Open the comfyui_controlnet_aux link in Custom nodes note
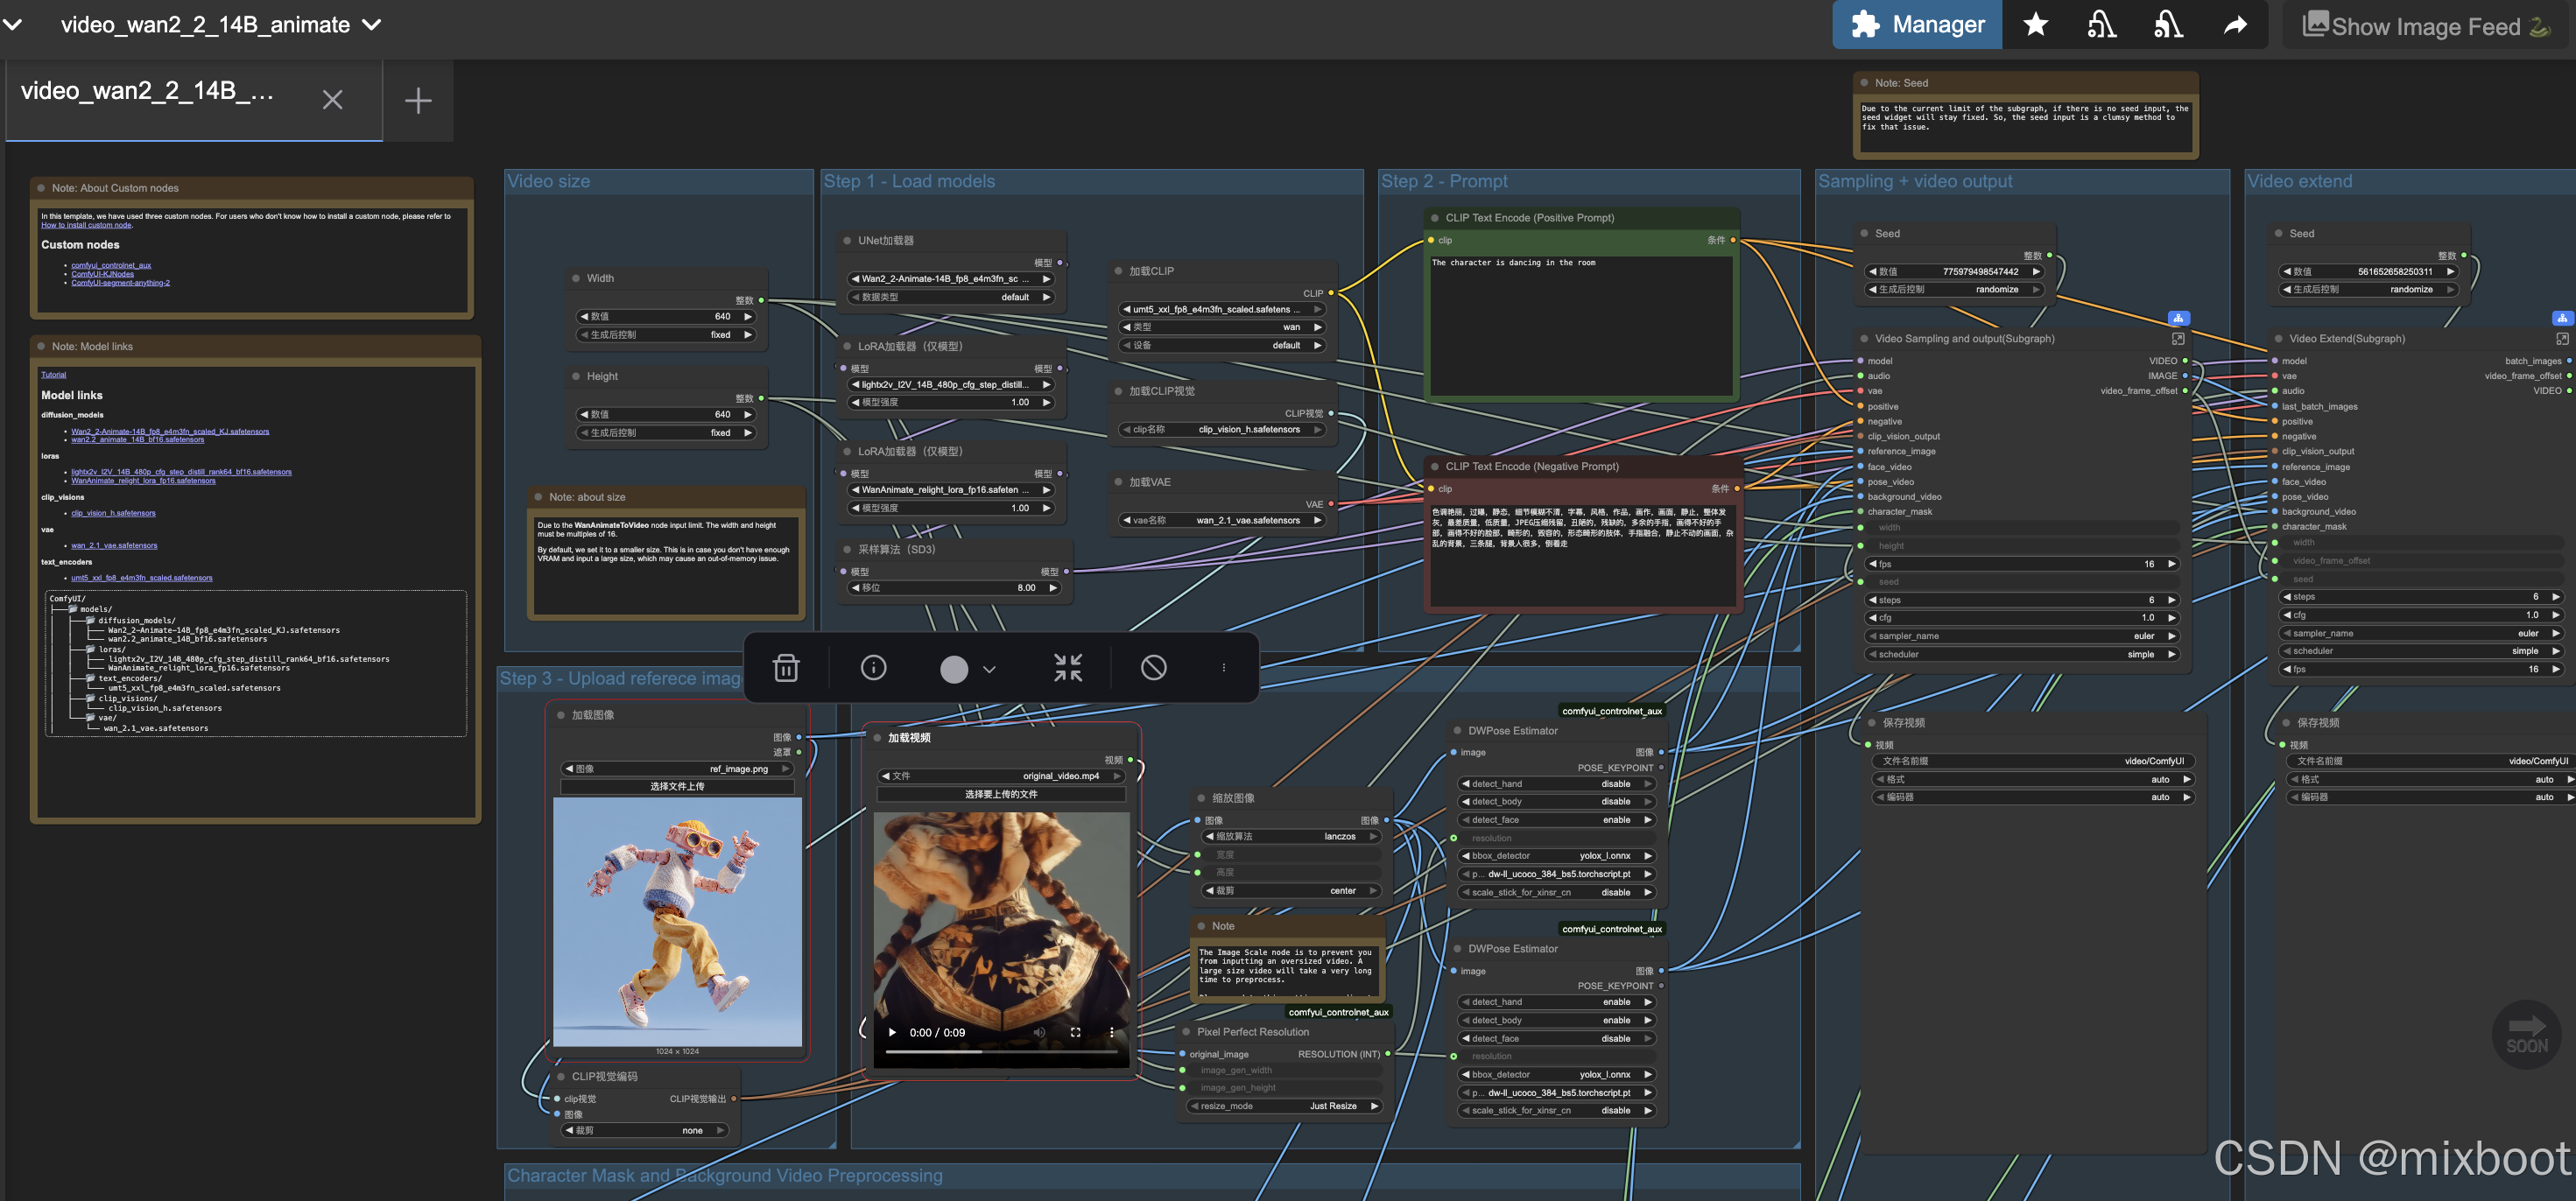The image size is (2576, 1201). tap(111, 265)
